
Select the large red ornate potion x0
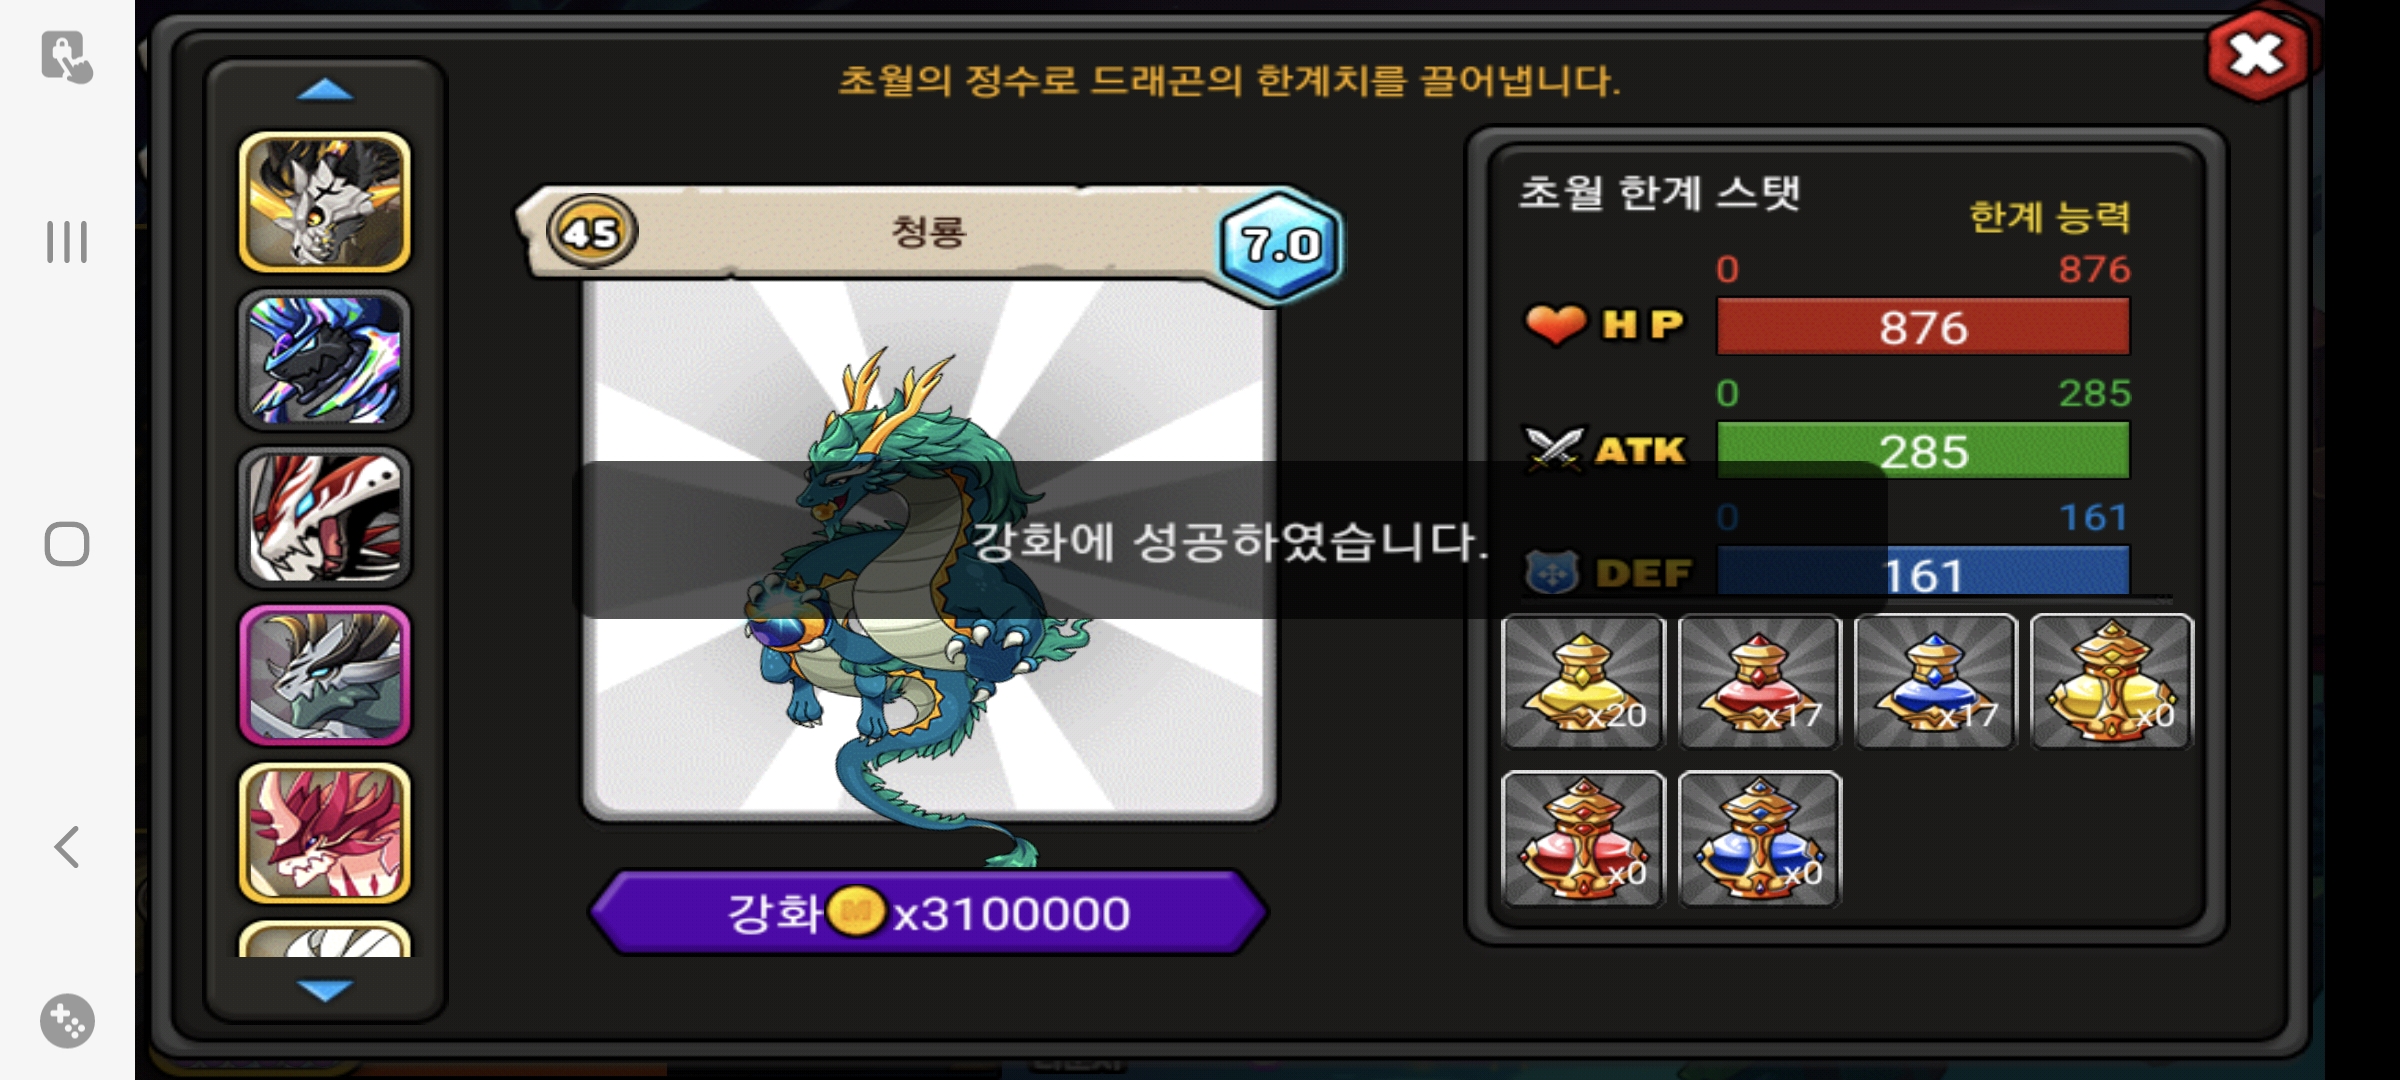[x=1583, y=838]
